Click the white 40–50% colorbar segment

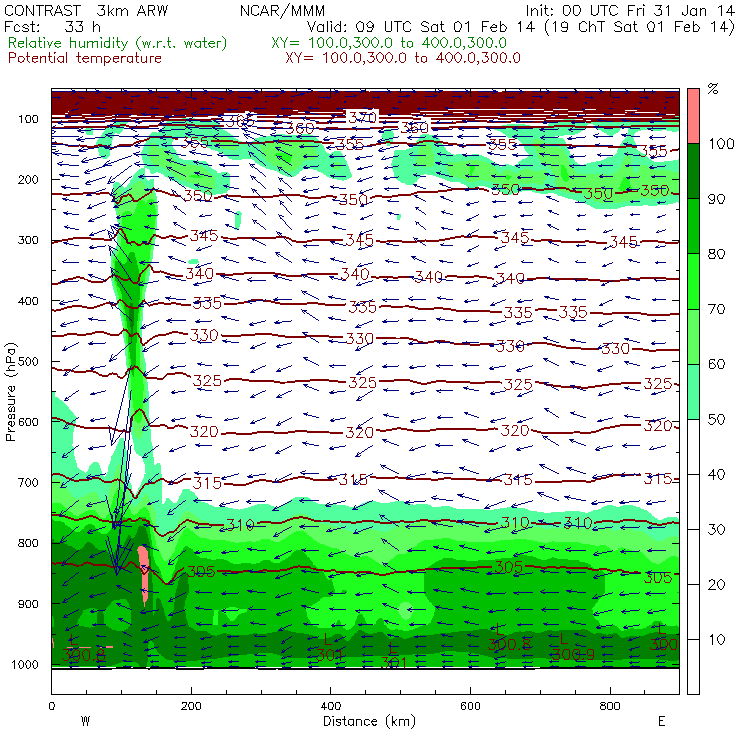pyautogui.click(x=693, y=446)
